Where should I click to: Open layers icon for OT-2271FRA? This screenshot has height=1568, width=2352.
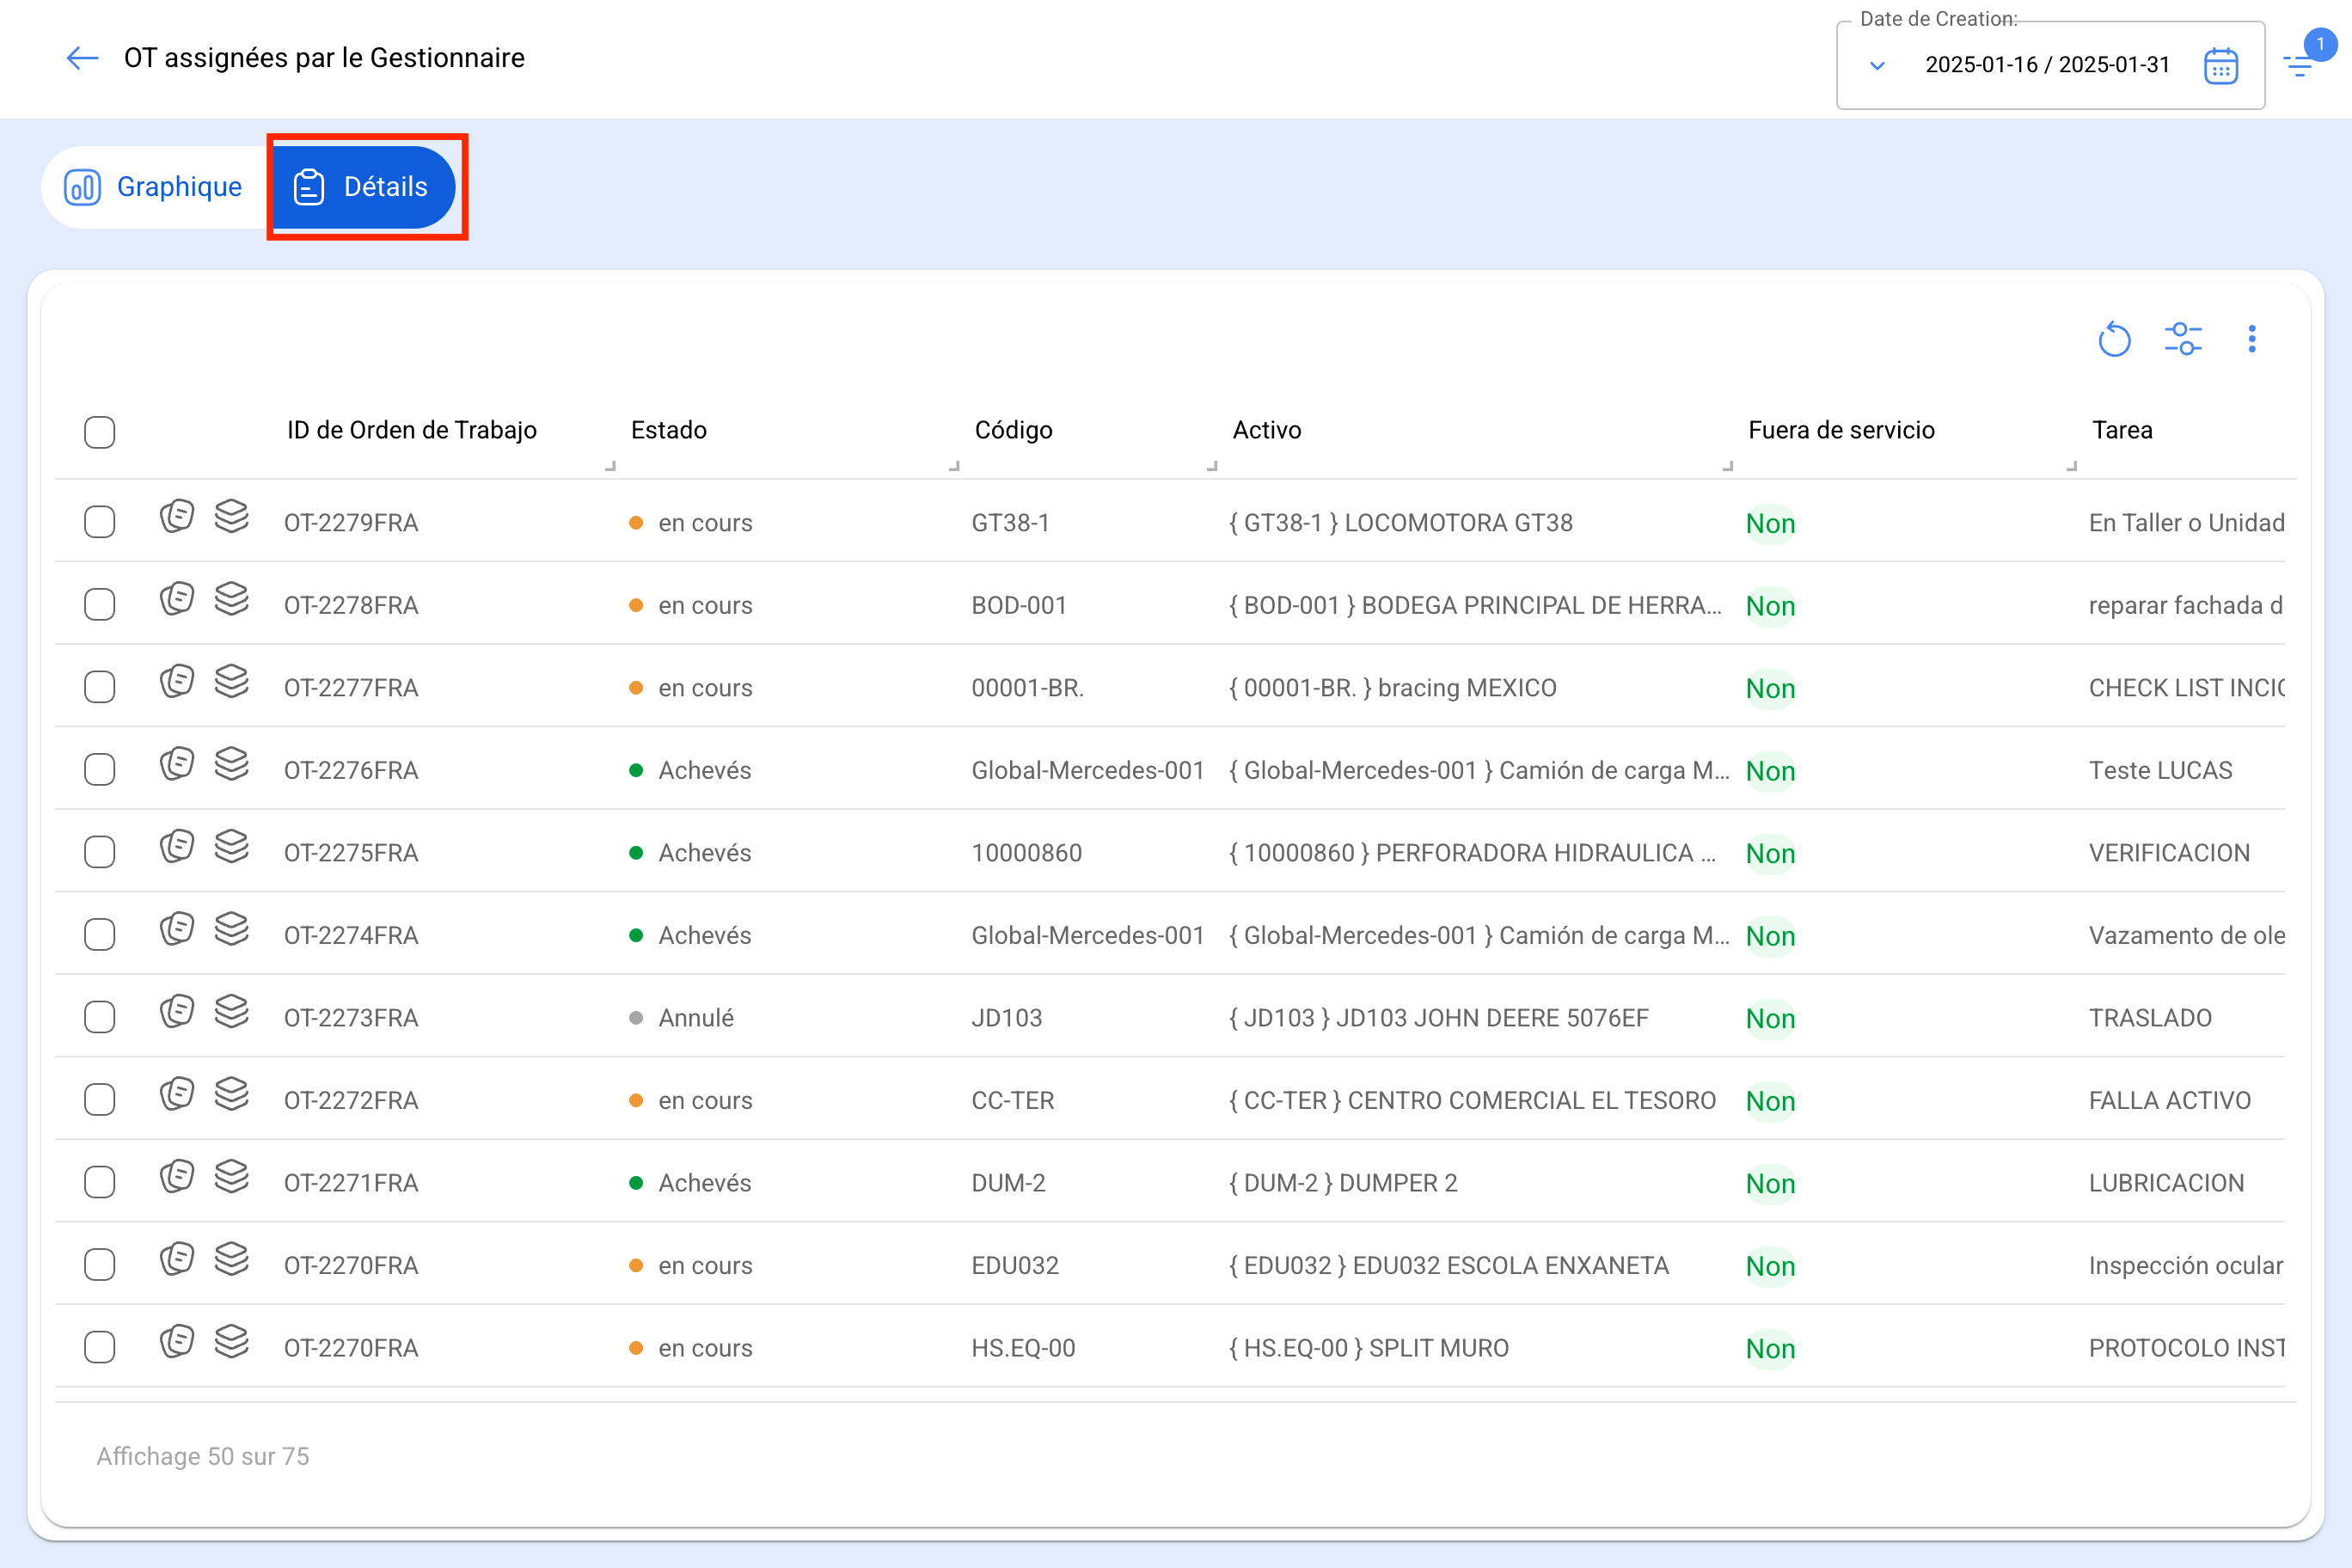(x=232, y=1176)
